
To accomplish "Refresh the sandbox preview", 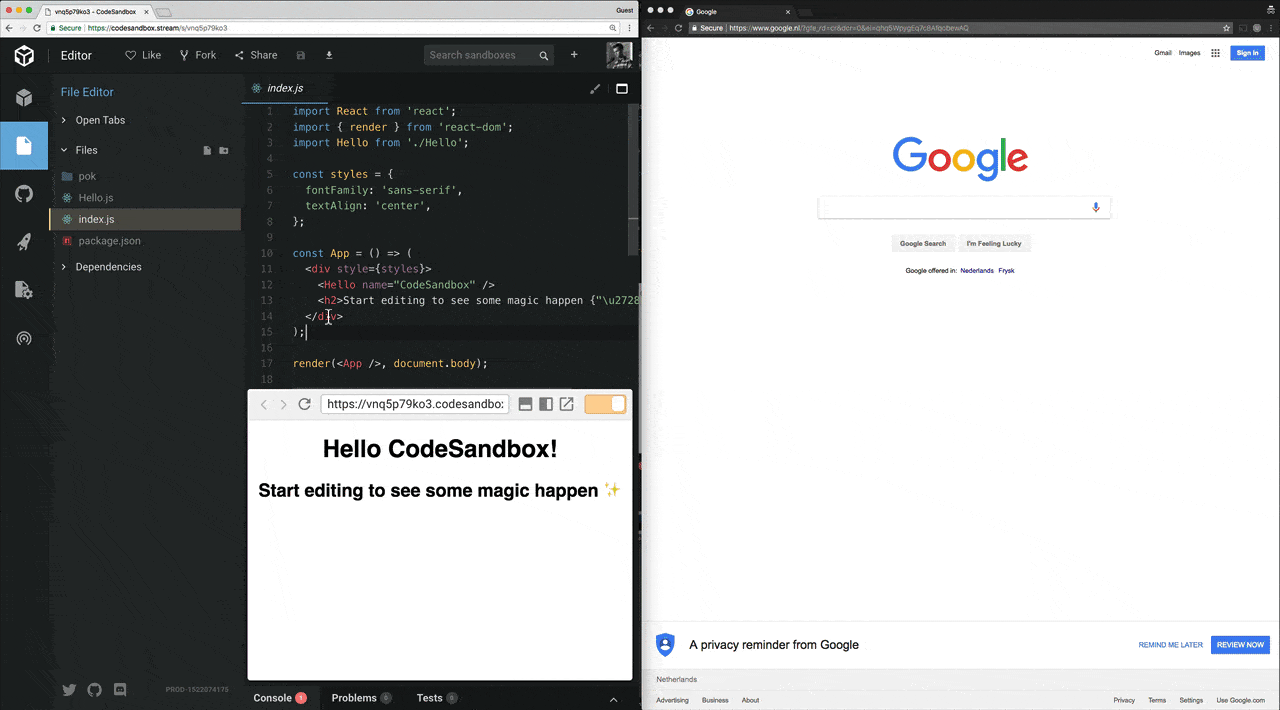I will pyautogui.click(x=305, y=404).
